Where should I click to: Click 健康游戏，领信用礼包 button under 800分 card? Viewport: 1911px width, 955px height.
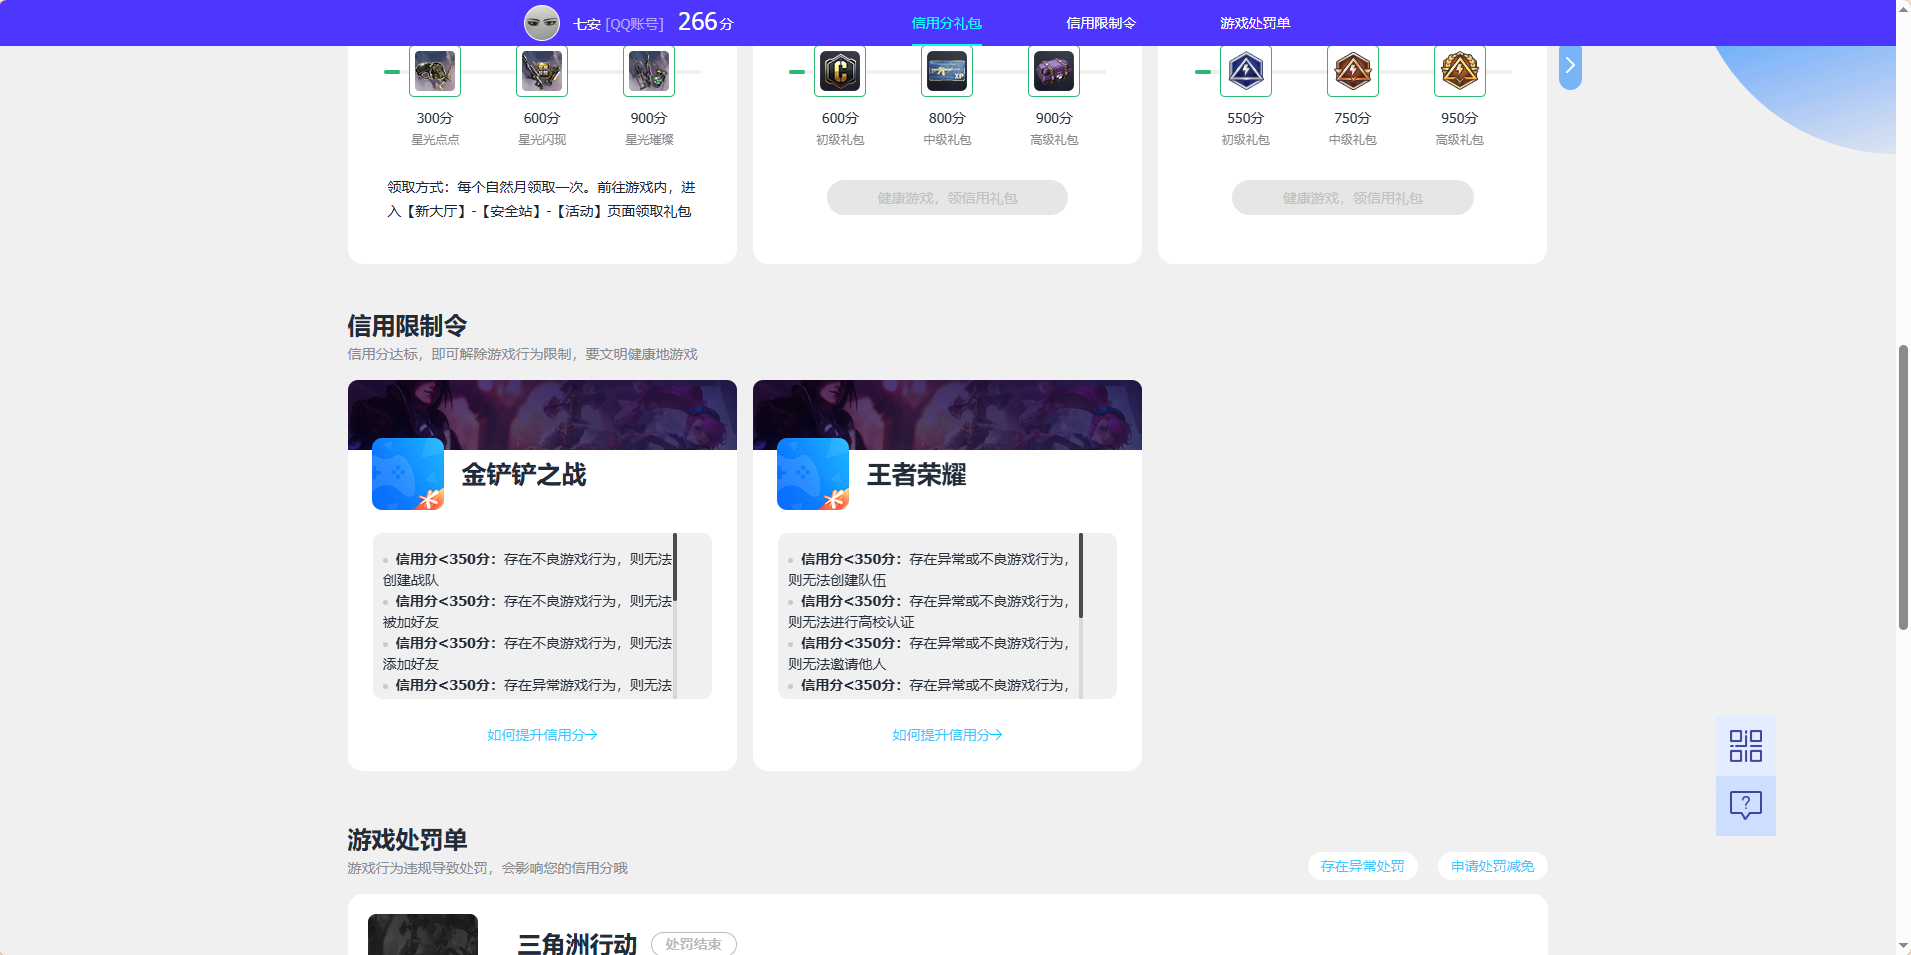(x=947, y=198)
